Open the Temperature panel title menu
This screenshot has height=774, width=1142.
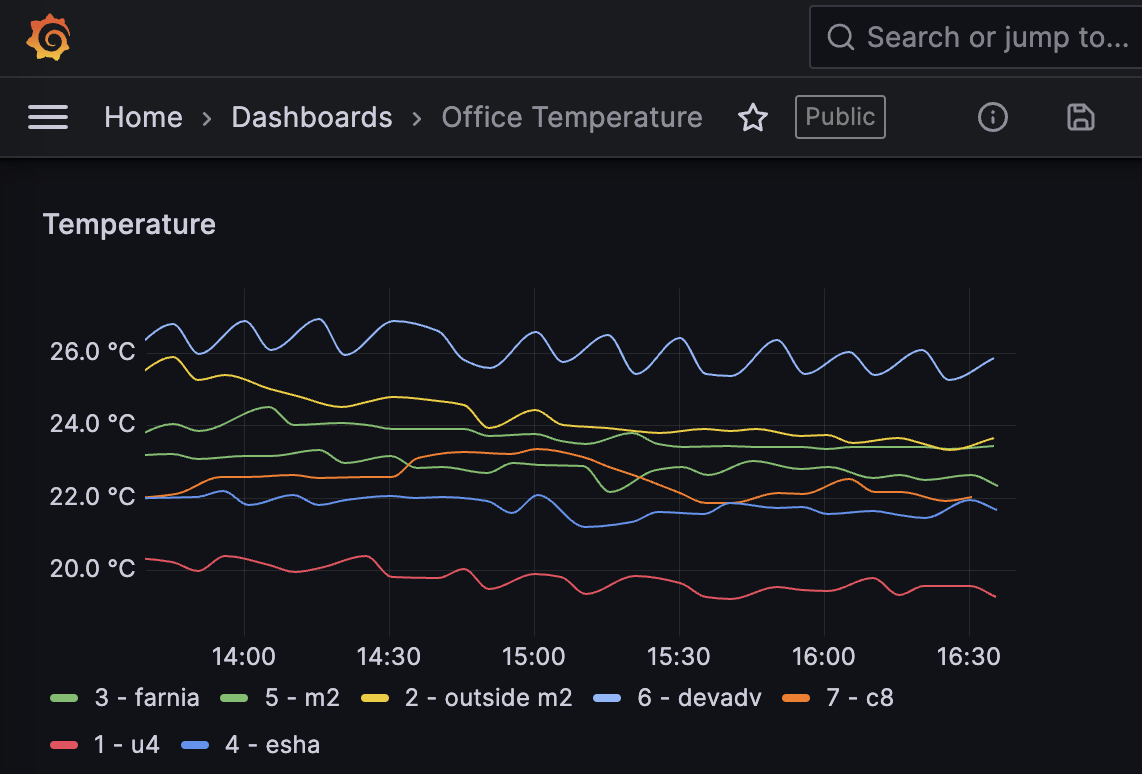[x=129, y=224]
